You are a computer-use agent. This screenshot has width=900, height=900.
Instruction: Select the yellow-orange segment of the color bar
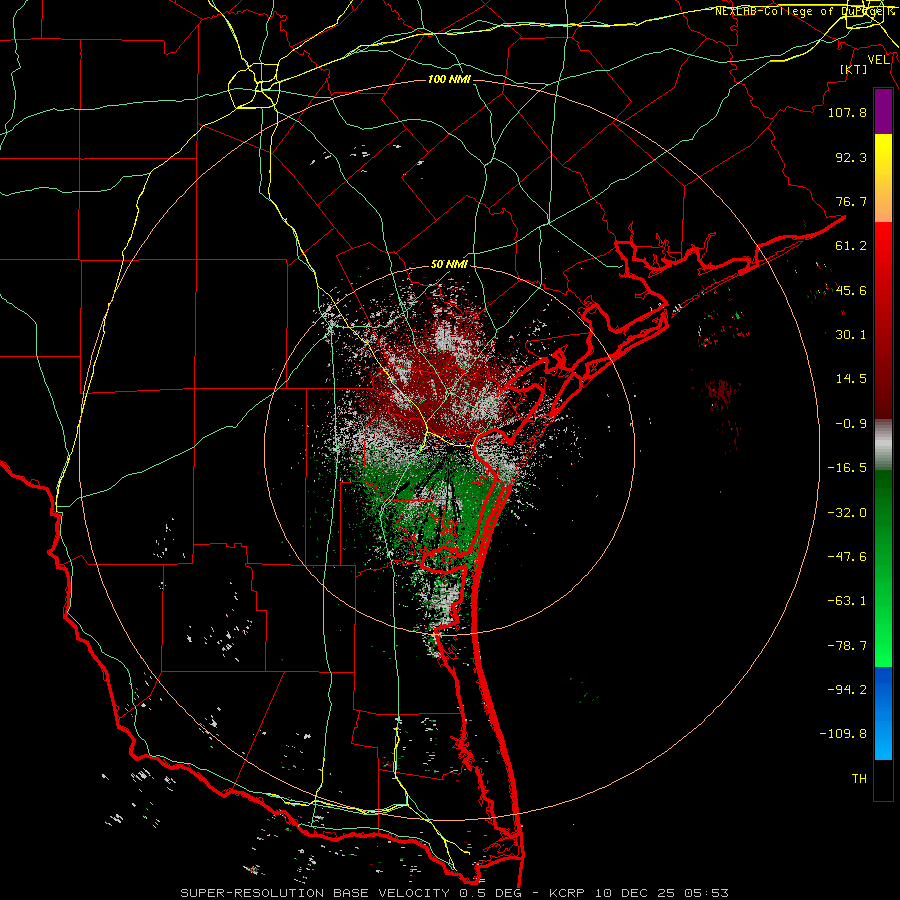coord(883,178)
